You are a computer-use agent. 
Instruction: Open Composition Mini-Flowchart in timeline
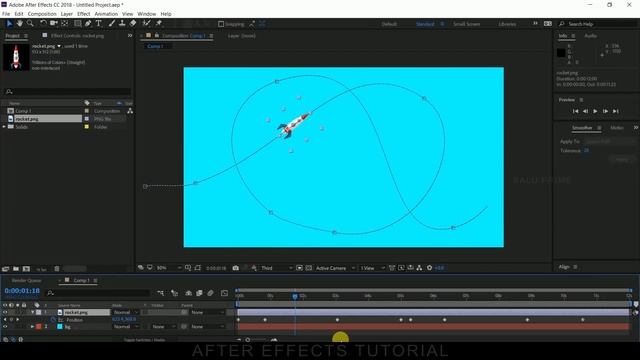pos(160,293)
